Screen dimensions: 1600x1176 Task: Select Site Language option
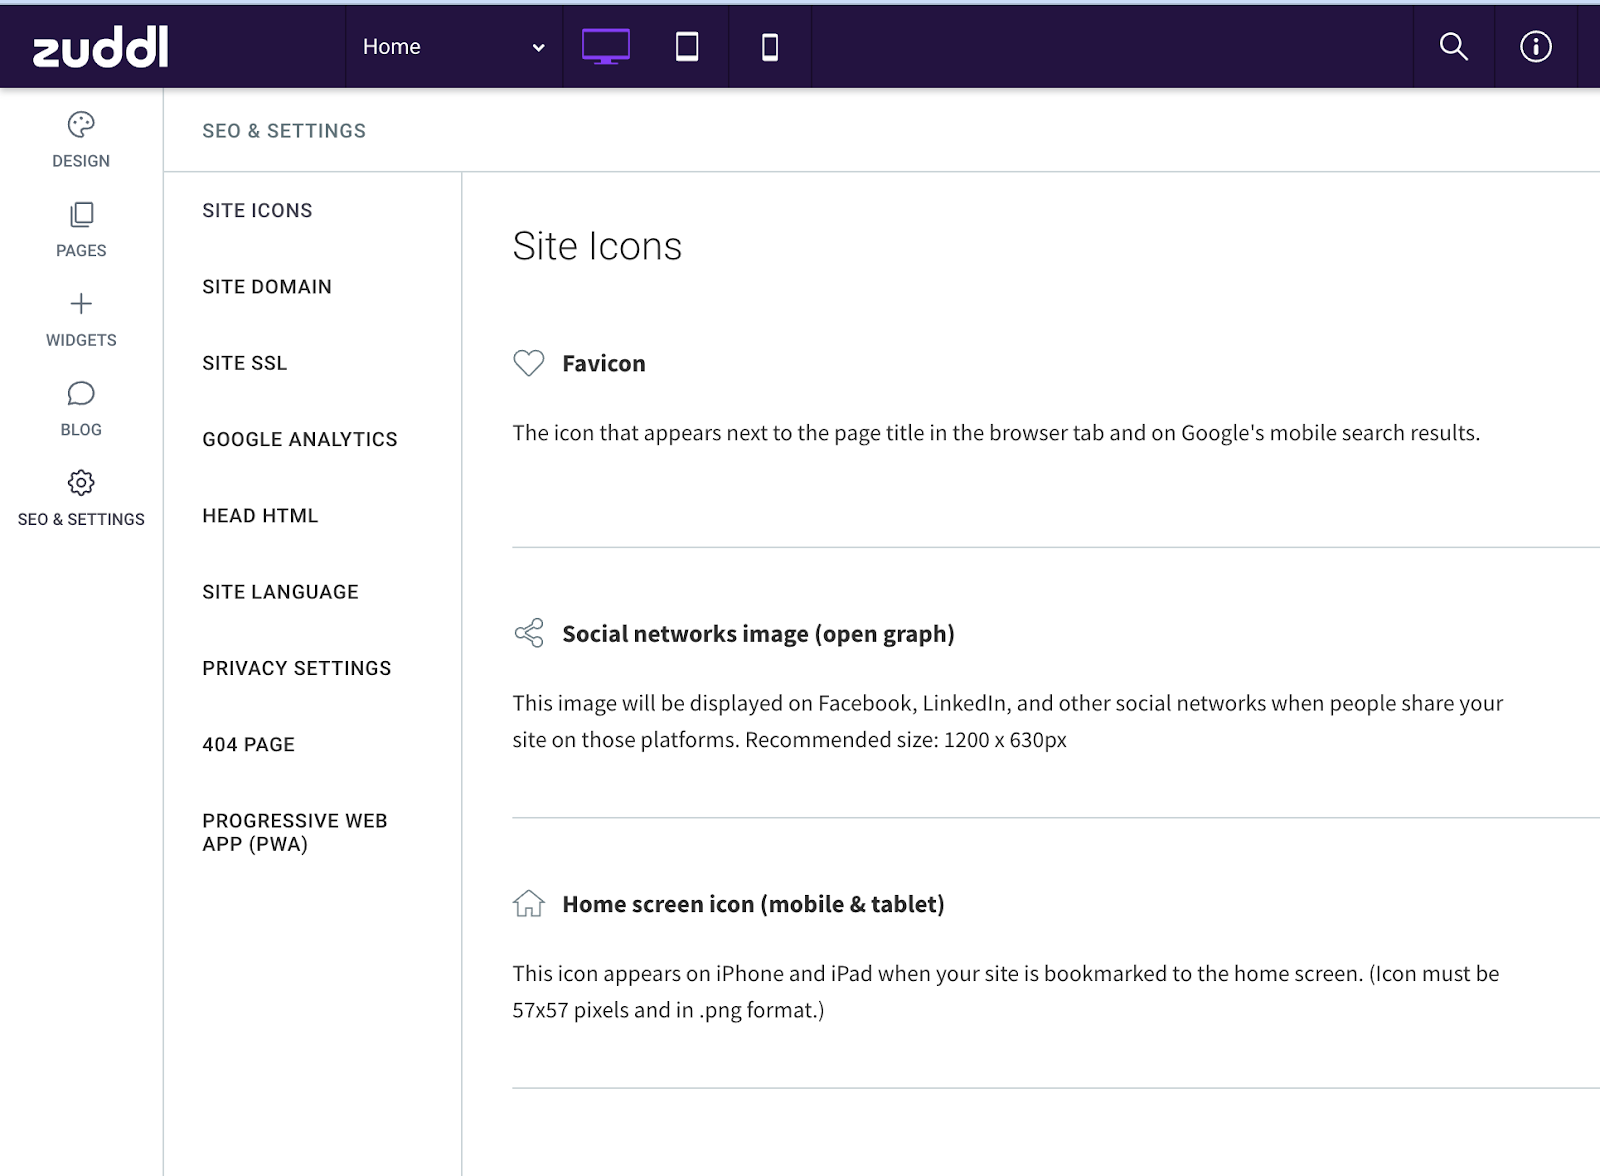(280, 592)
